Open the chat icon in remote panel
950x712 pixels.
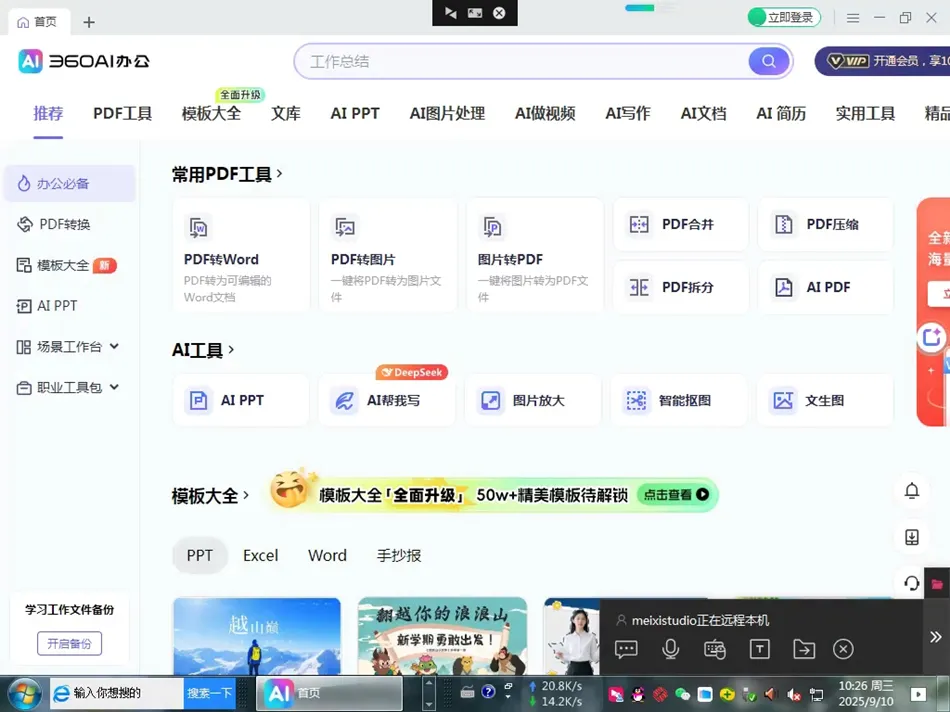[626, 649]
